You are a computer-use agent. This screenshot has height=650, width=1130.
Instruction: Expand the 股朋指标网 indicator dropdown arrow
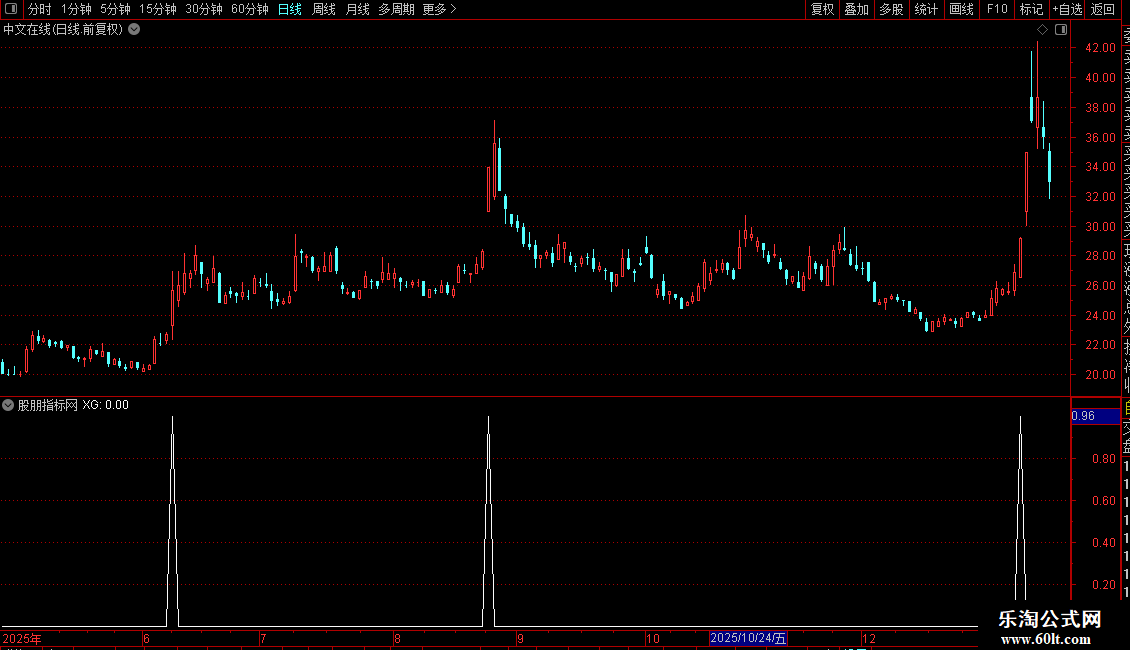[x=8, y=405]
